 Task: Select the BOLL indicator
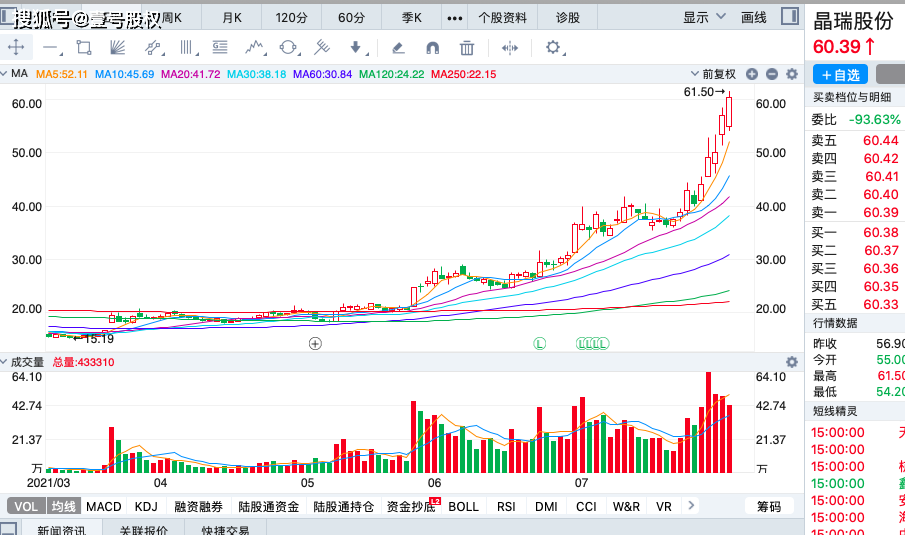point(463,506)
